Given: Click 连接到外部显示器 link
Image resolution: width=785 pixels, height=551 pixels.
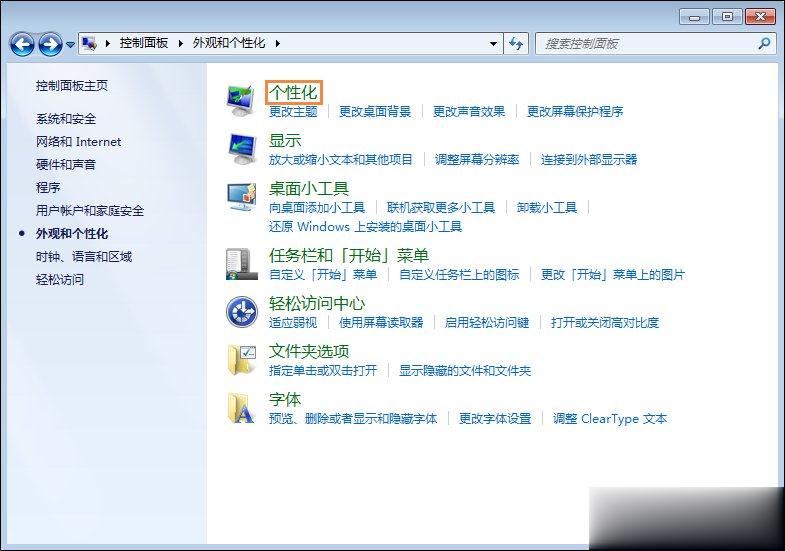Looking at the screenshot, I should click(589, 160).
